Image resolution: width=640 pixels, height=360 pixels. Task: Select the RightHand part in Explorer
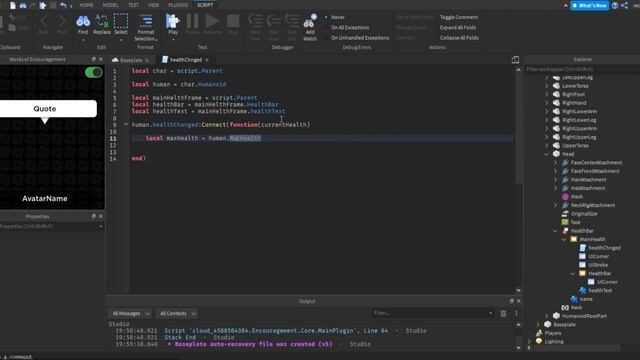(569, 103)
